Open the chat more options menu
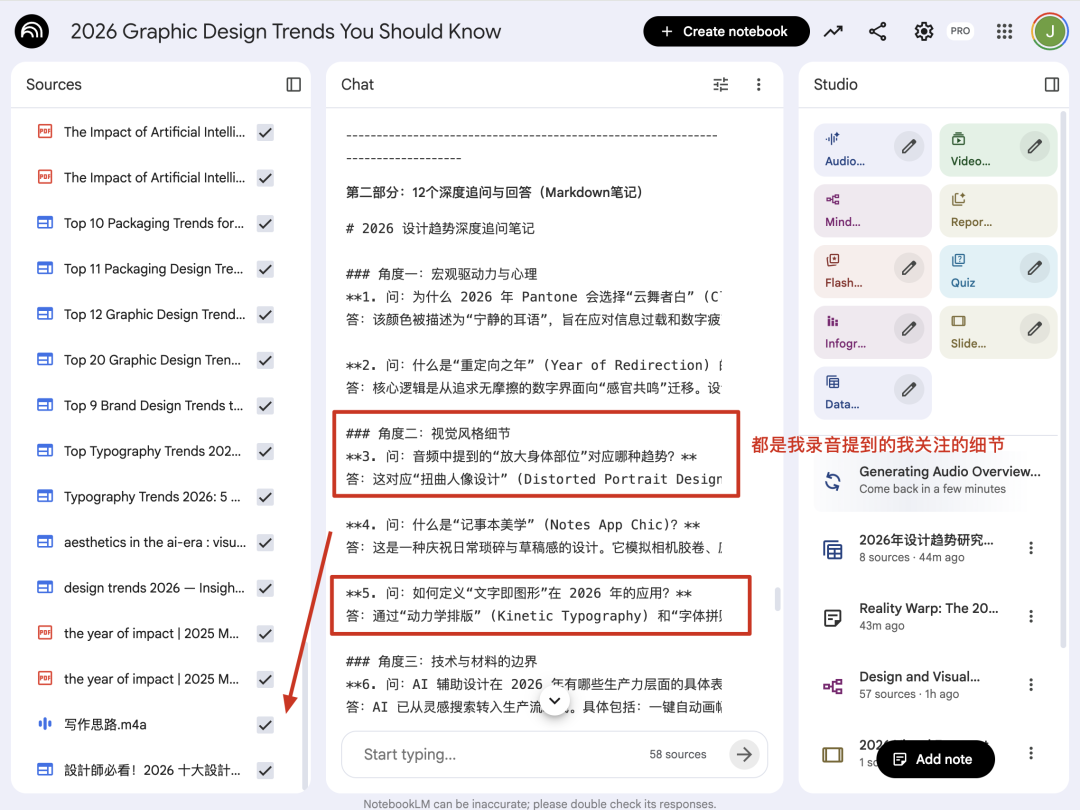Image resolution: width=1080 pixels, height=810 pixels. click(758, 85)
